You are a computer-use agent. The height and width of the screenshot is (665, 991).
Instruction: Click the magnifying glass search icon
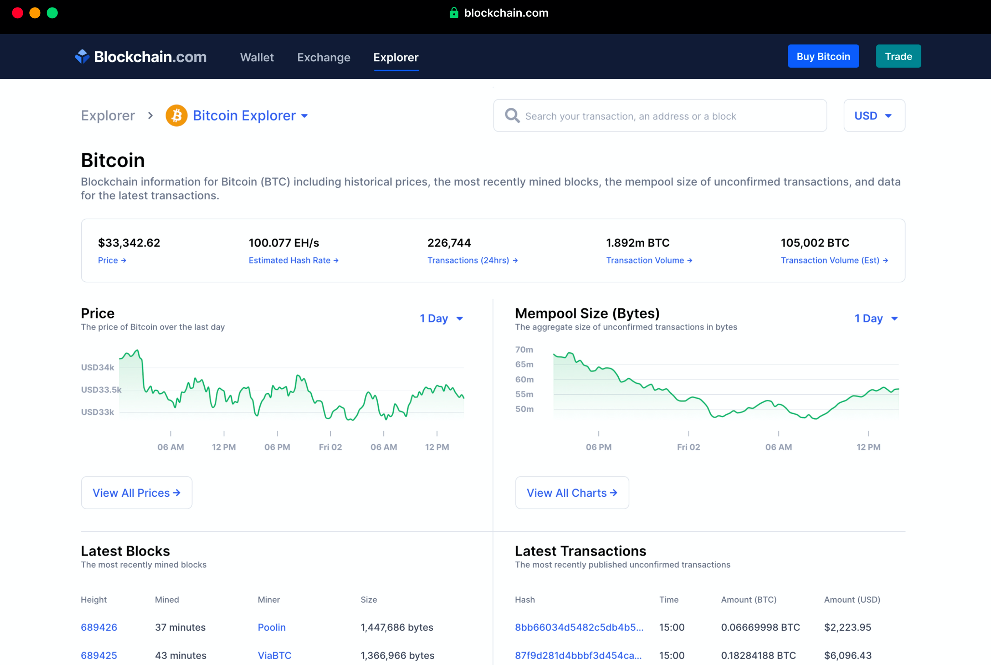[x=512, y=116]
